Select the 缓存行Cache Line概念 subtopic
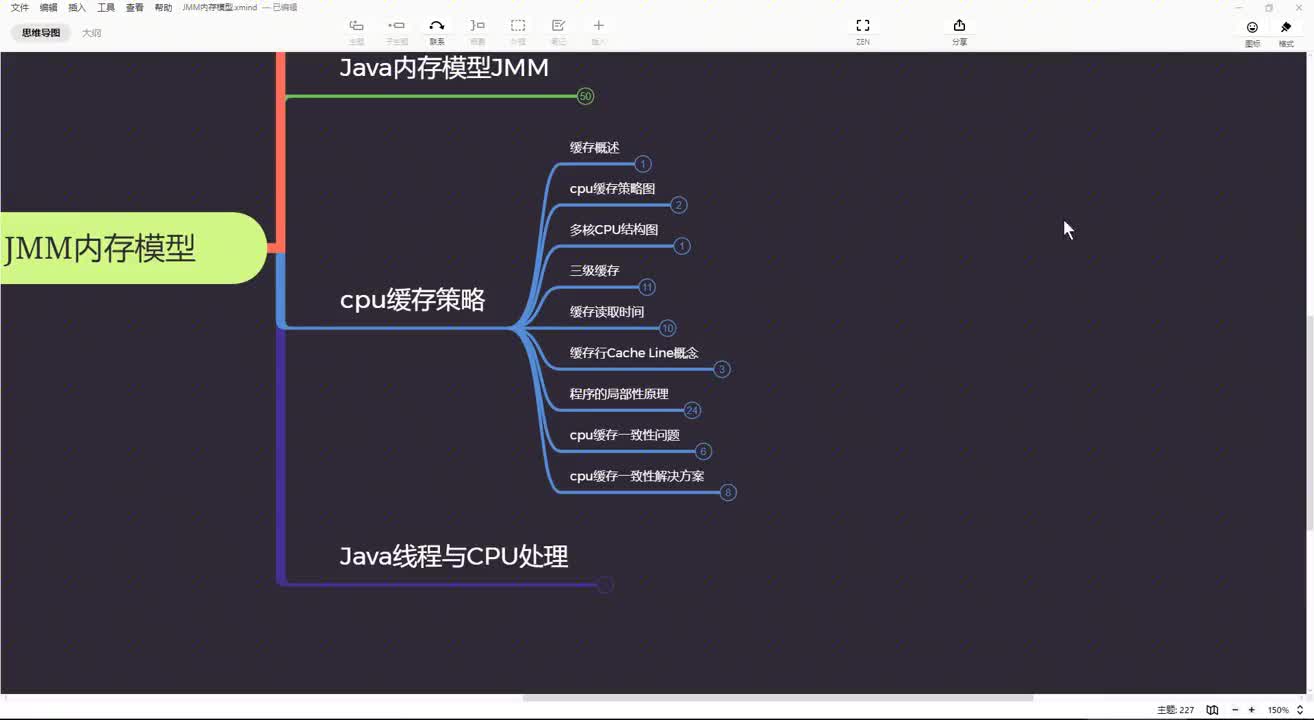Viewport: 1314px width, 720px height. [x=634, y=353]
